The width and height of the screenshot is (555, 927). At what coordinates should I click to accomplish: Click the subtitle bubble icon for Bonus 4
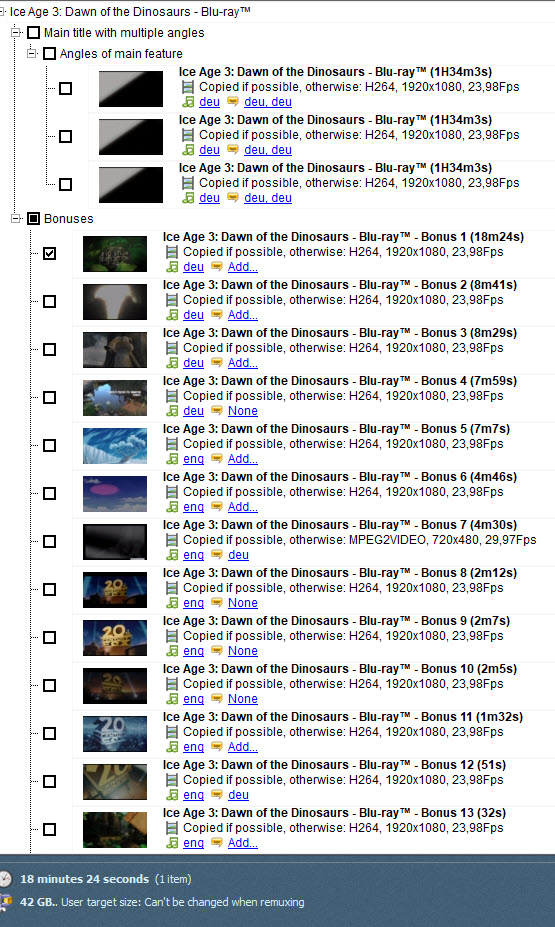tap(217, 411)
